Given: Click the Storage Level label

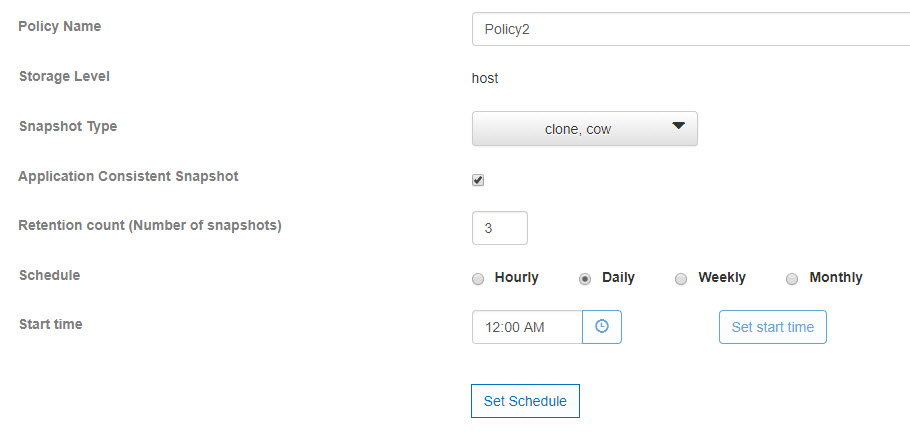Looking at the screenshot, I should pos(64,77).
